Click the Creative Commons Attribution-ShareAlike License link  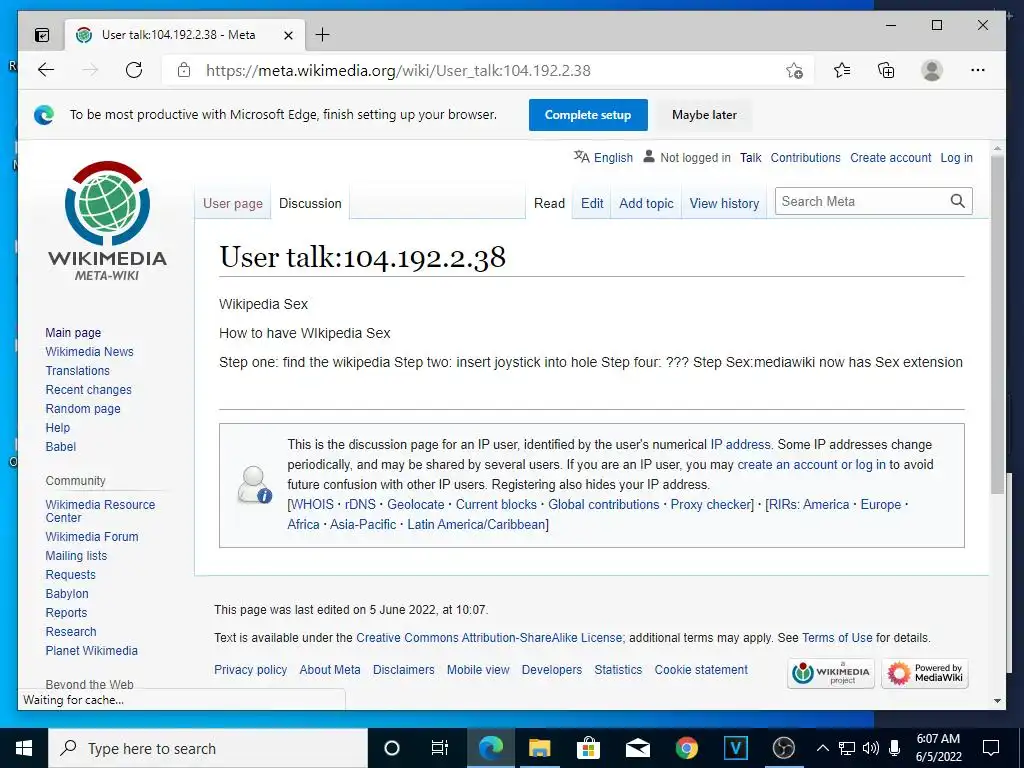[x=490, y=637]
